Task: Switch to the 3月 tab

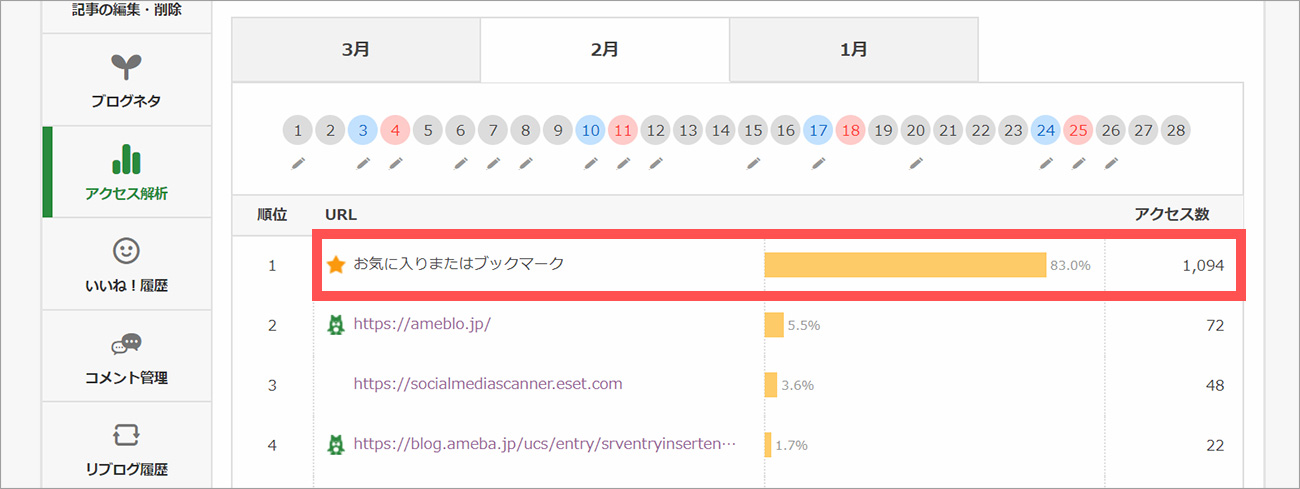Action: pyautogui.click(x=356, y=50)
